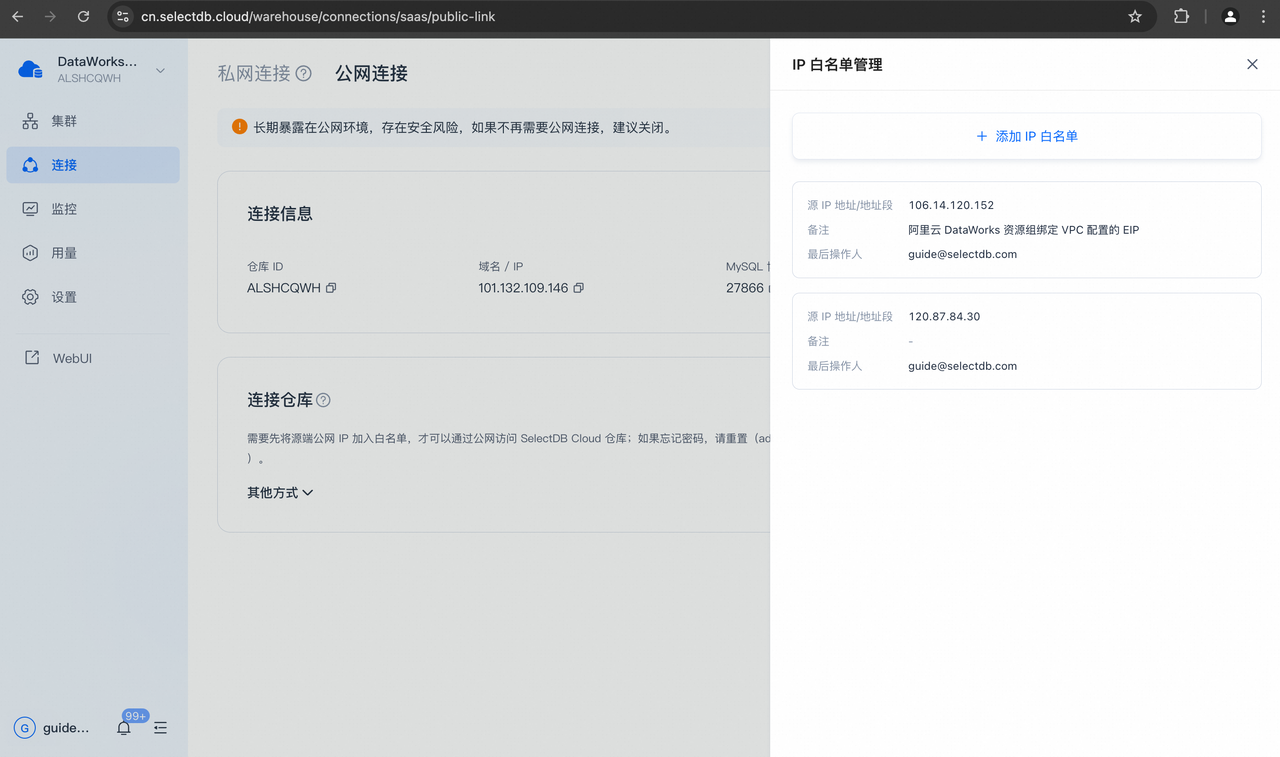
Task: Open the Chrome profile avatar icon
Action: click(x=1230, y=17)
